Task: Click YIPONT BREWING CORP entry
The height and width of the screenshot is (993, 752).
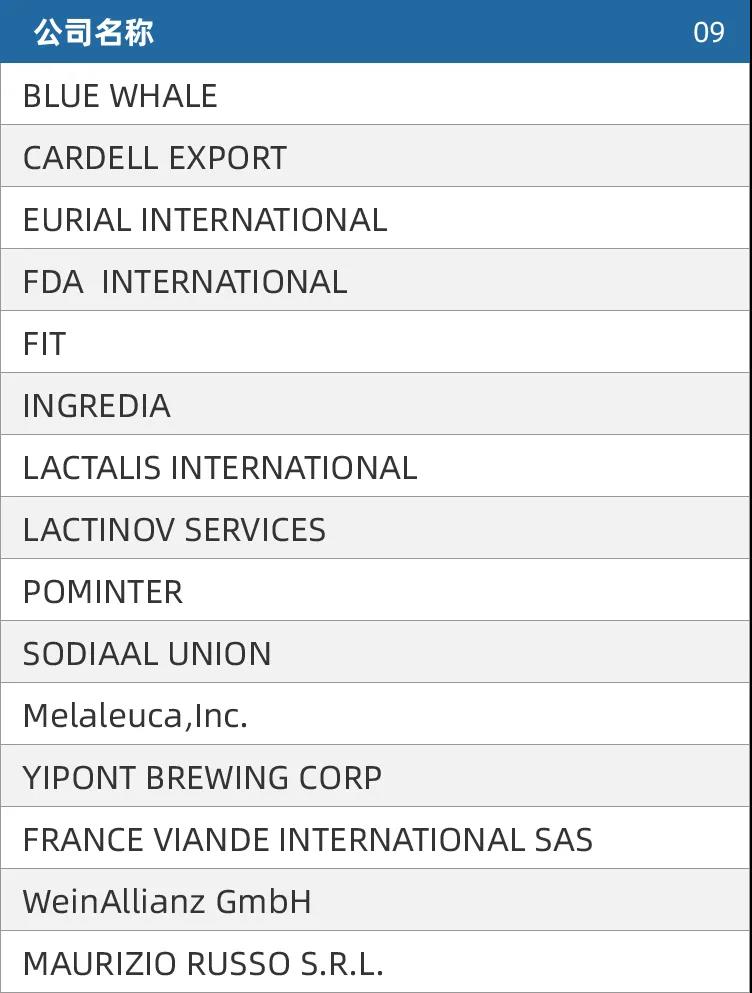Action: 375,777
